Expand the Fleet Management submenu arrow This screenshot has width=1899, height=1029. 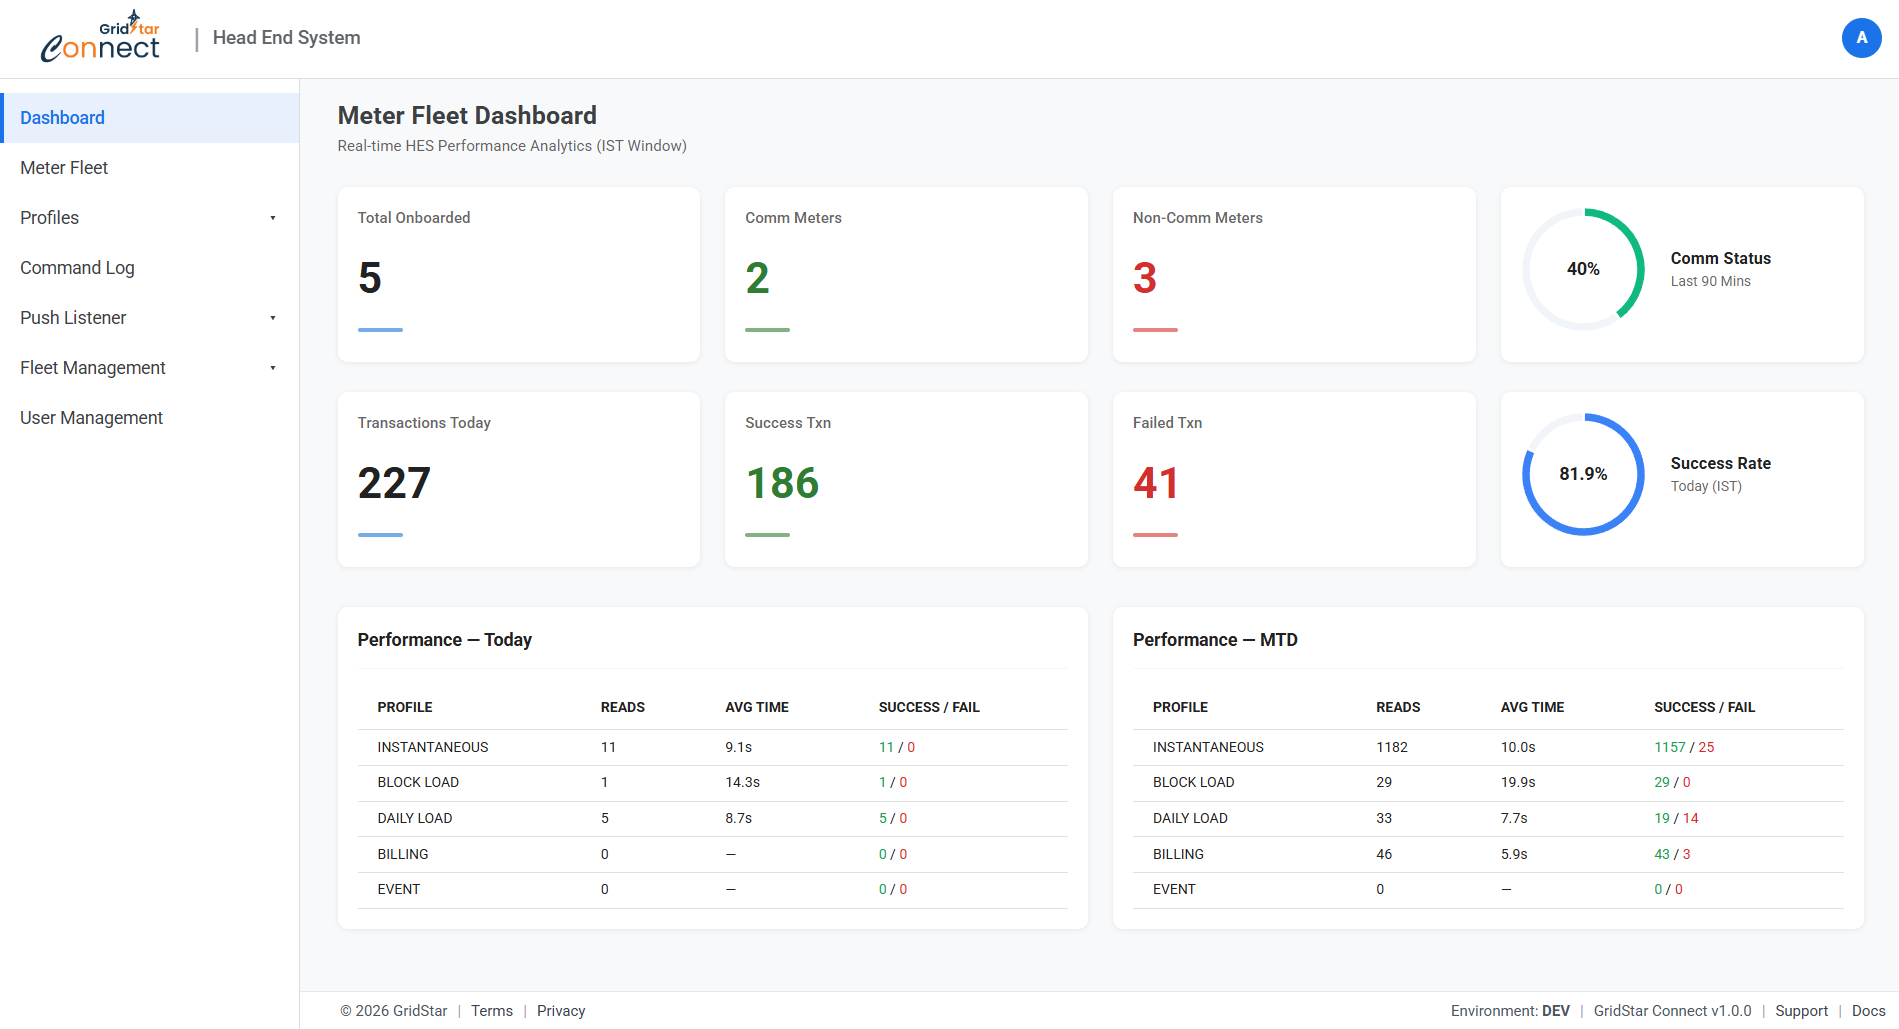pos(272,368)
